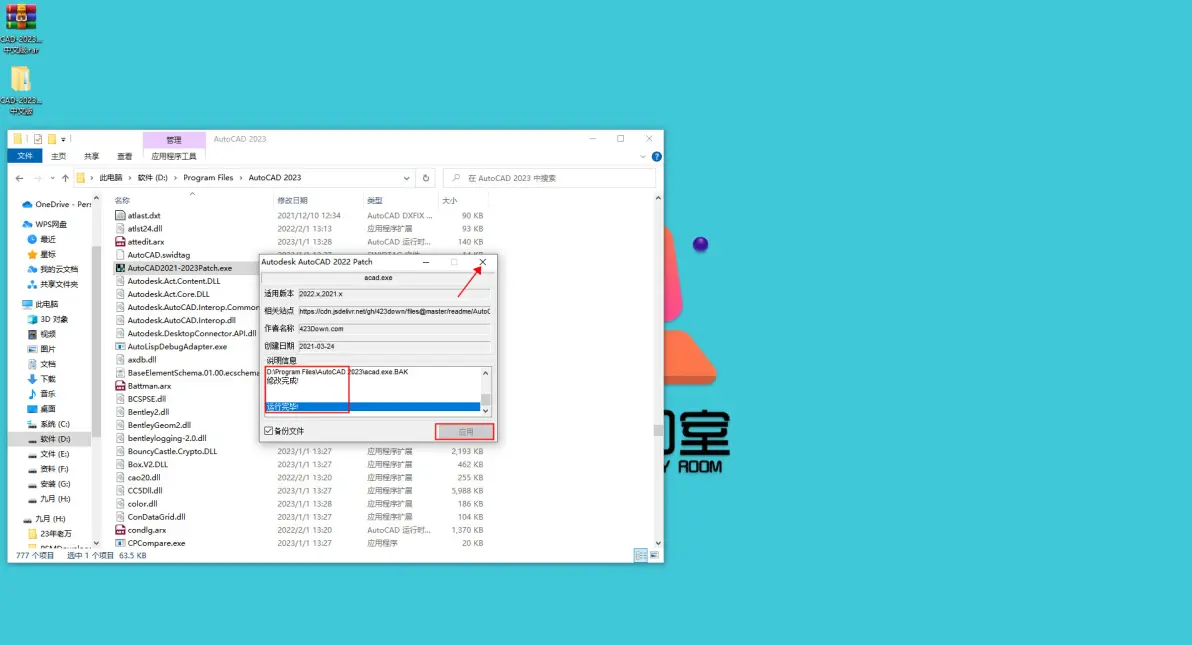1192x645 pixels.
Task: Switch to the 查看 view ribbon tab
Action: point(124,156)
